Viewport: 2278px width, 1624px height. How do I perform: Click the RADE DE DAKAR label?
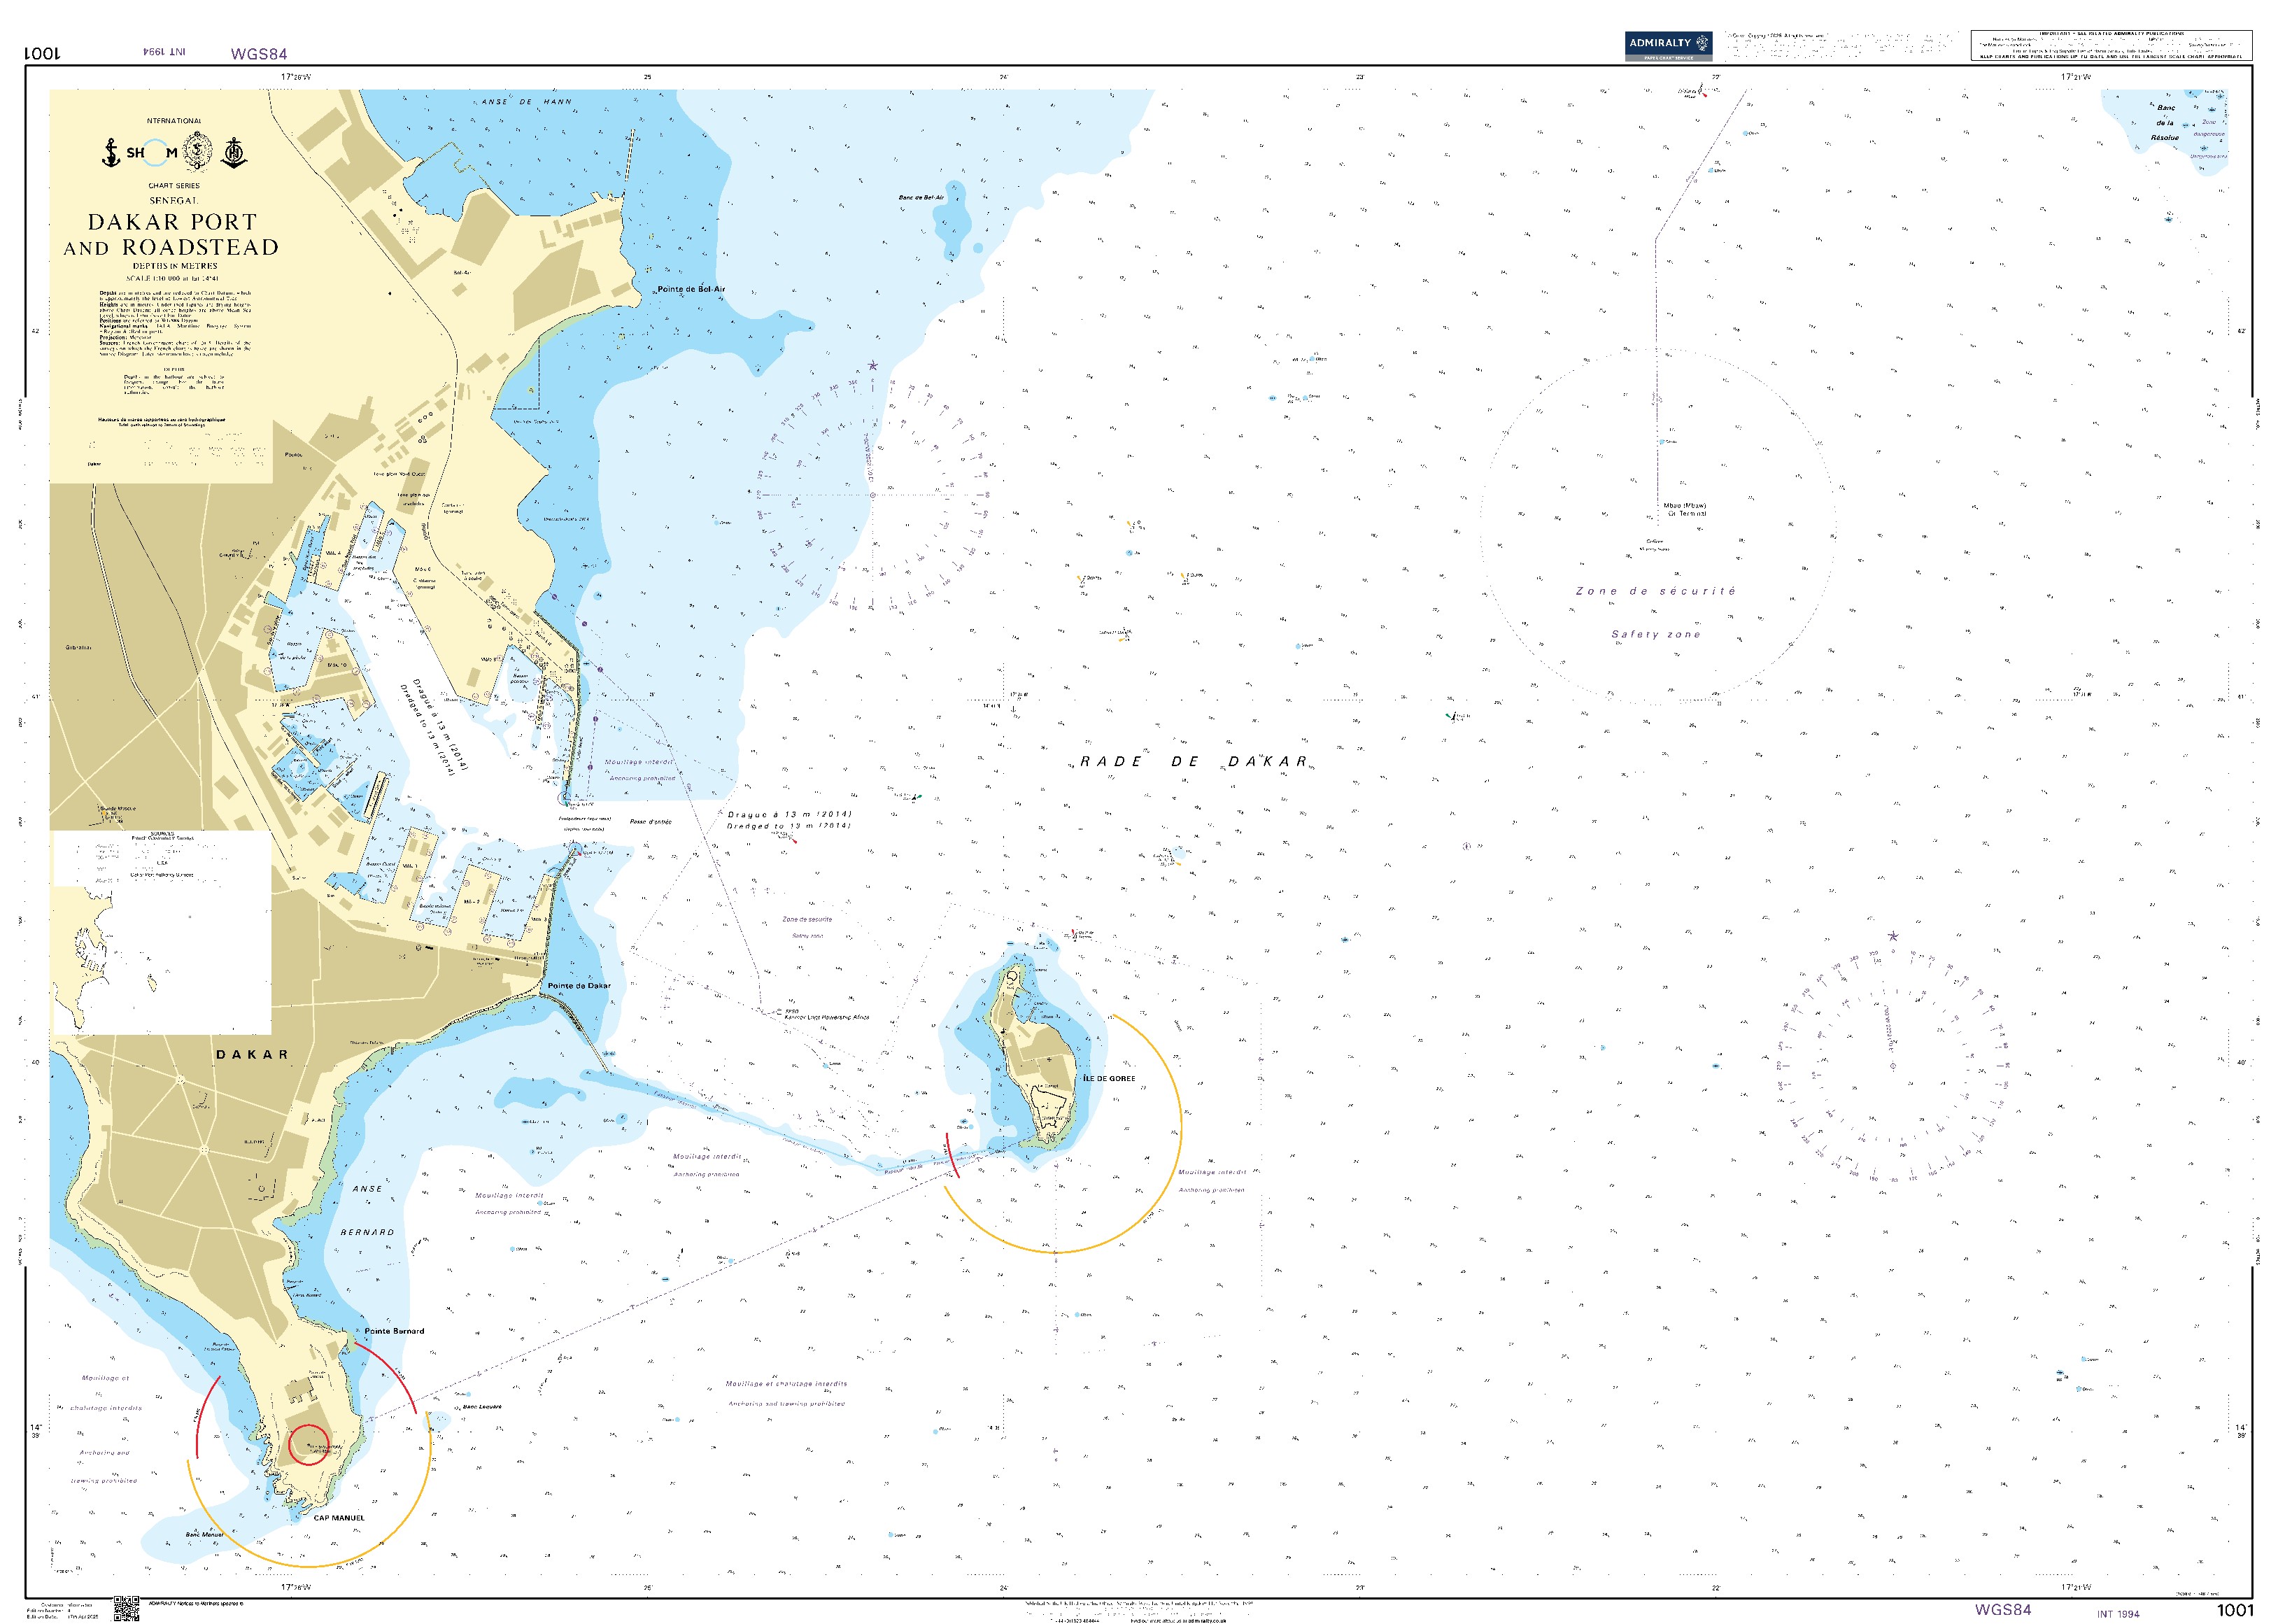pos(1193,762)
